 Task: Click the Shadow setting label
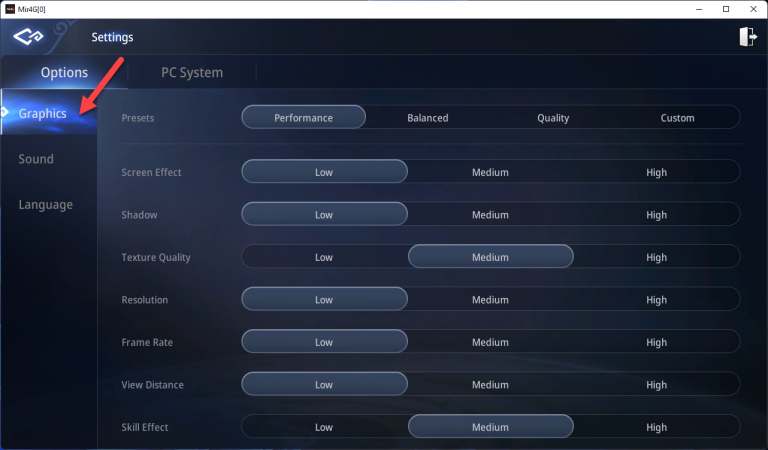[x=140, y=215]
